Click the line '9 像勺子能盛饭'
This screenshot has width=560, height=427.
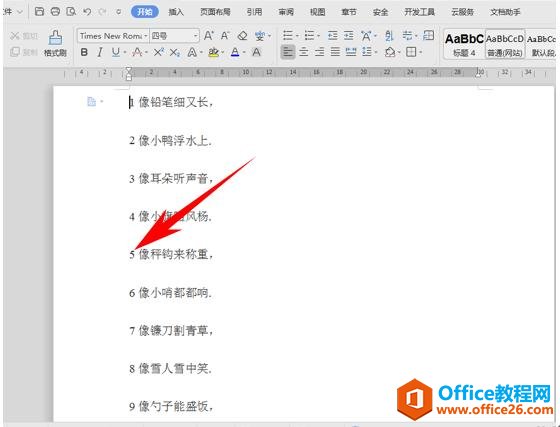tap(171, 406)
